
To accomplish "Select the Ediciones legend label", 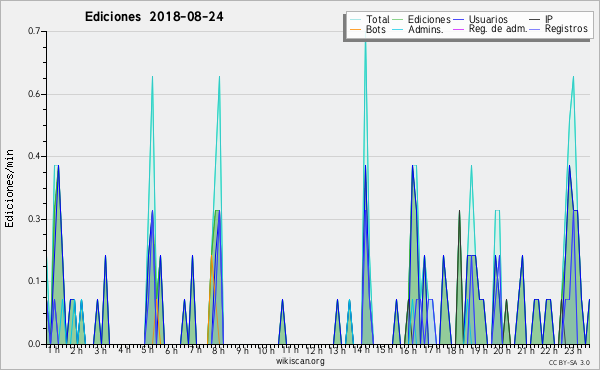I will [429, 19].
